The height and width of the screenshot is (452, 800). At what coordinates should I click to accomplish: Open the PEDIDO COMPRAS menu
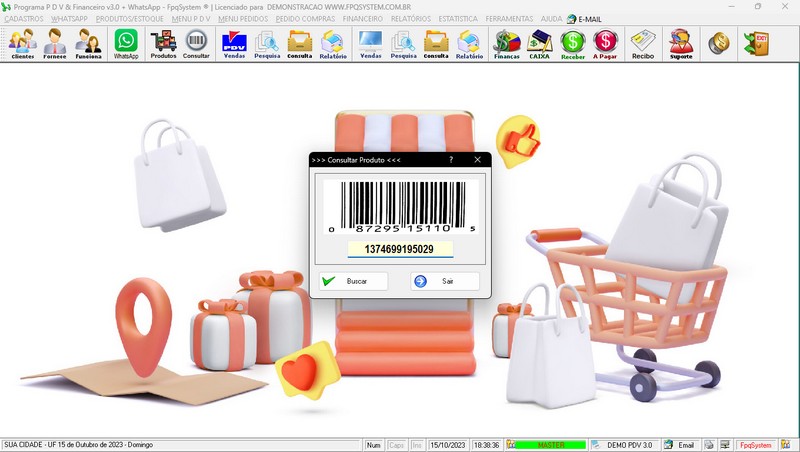coord(305,19)
